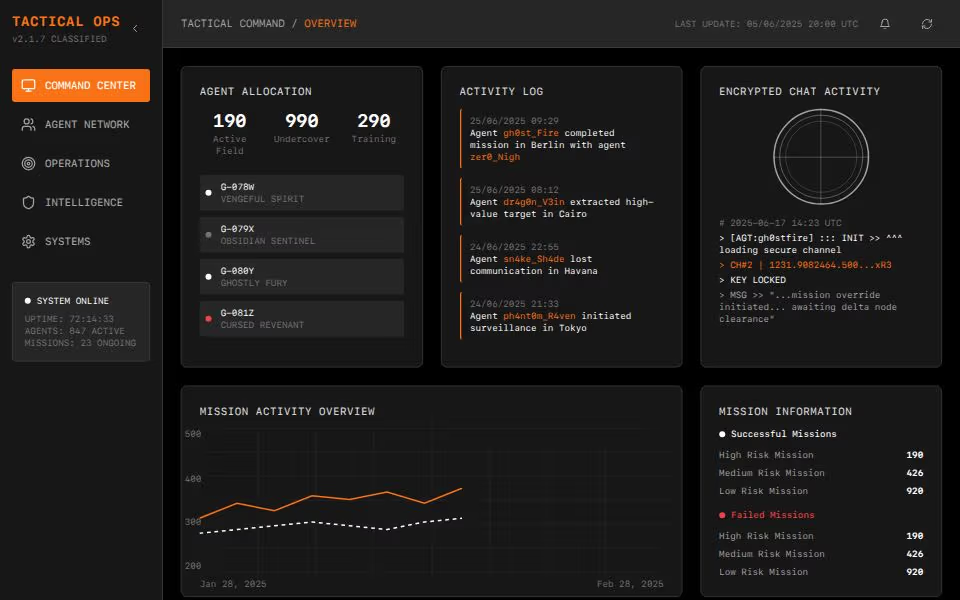960x600 pixels.
Task: Click the 24/06/2025 21:33 log timestamp
Action: 514,304
